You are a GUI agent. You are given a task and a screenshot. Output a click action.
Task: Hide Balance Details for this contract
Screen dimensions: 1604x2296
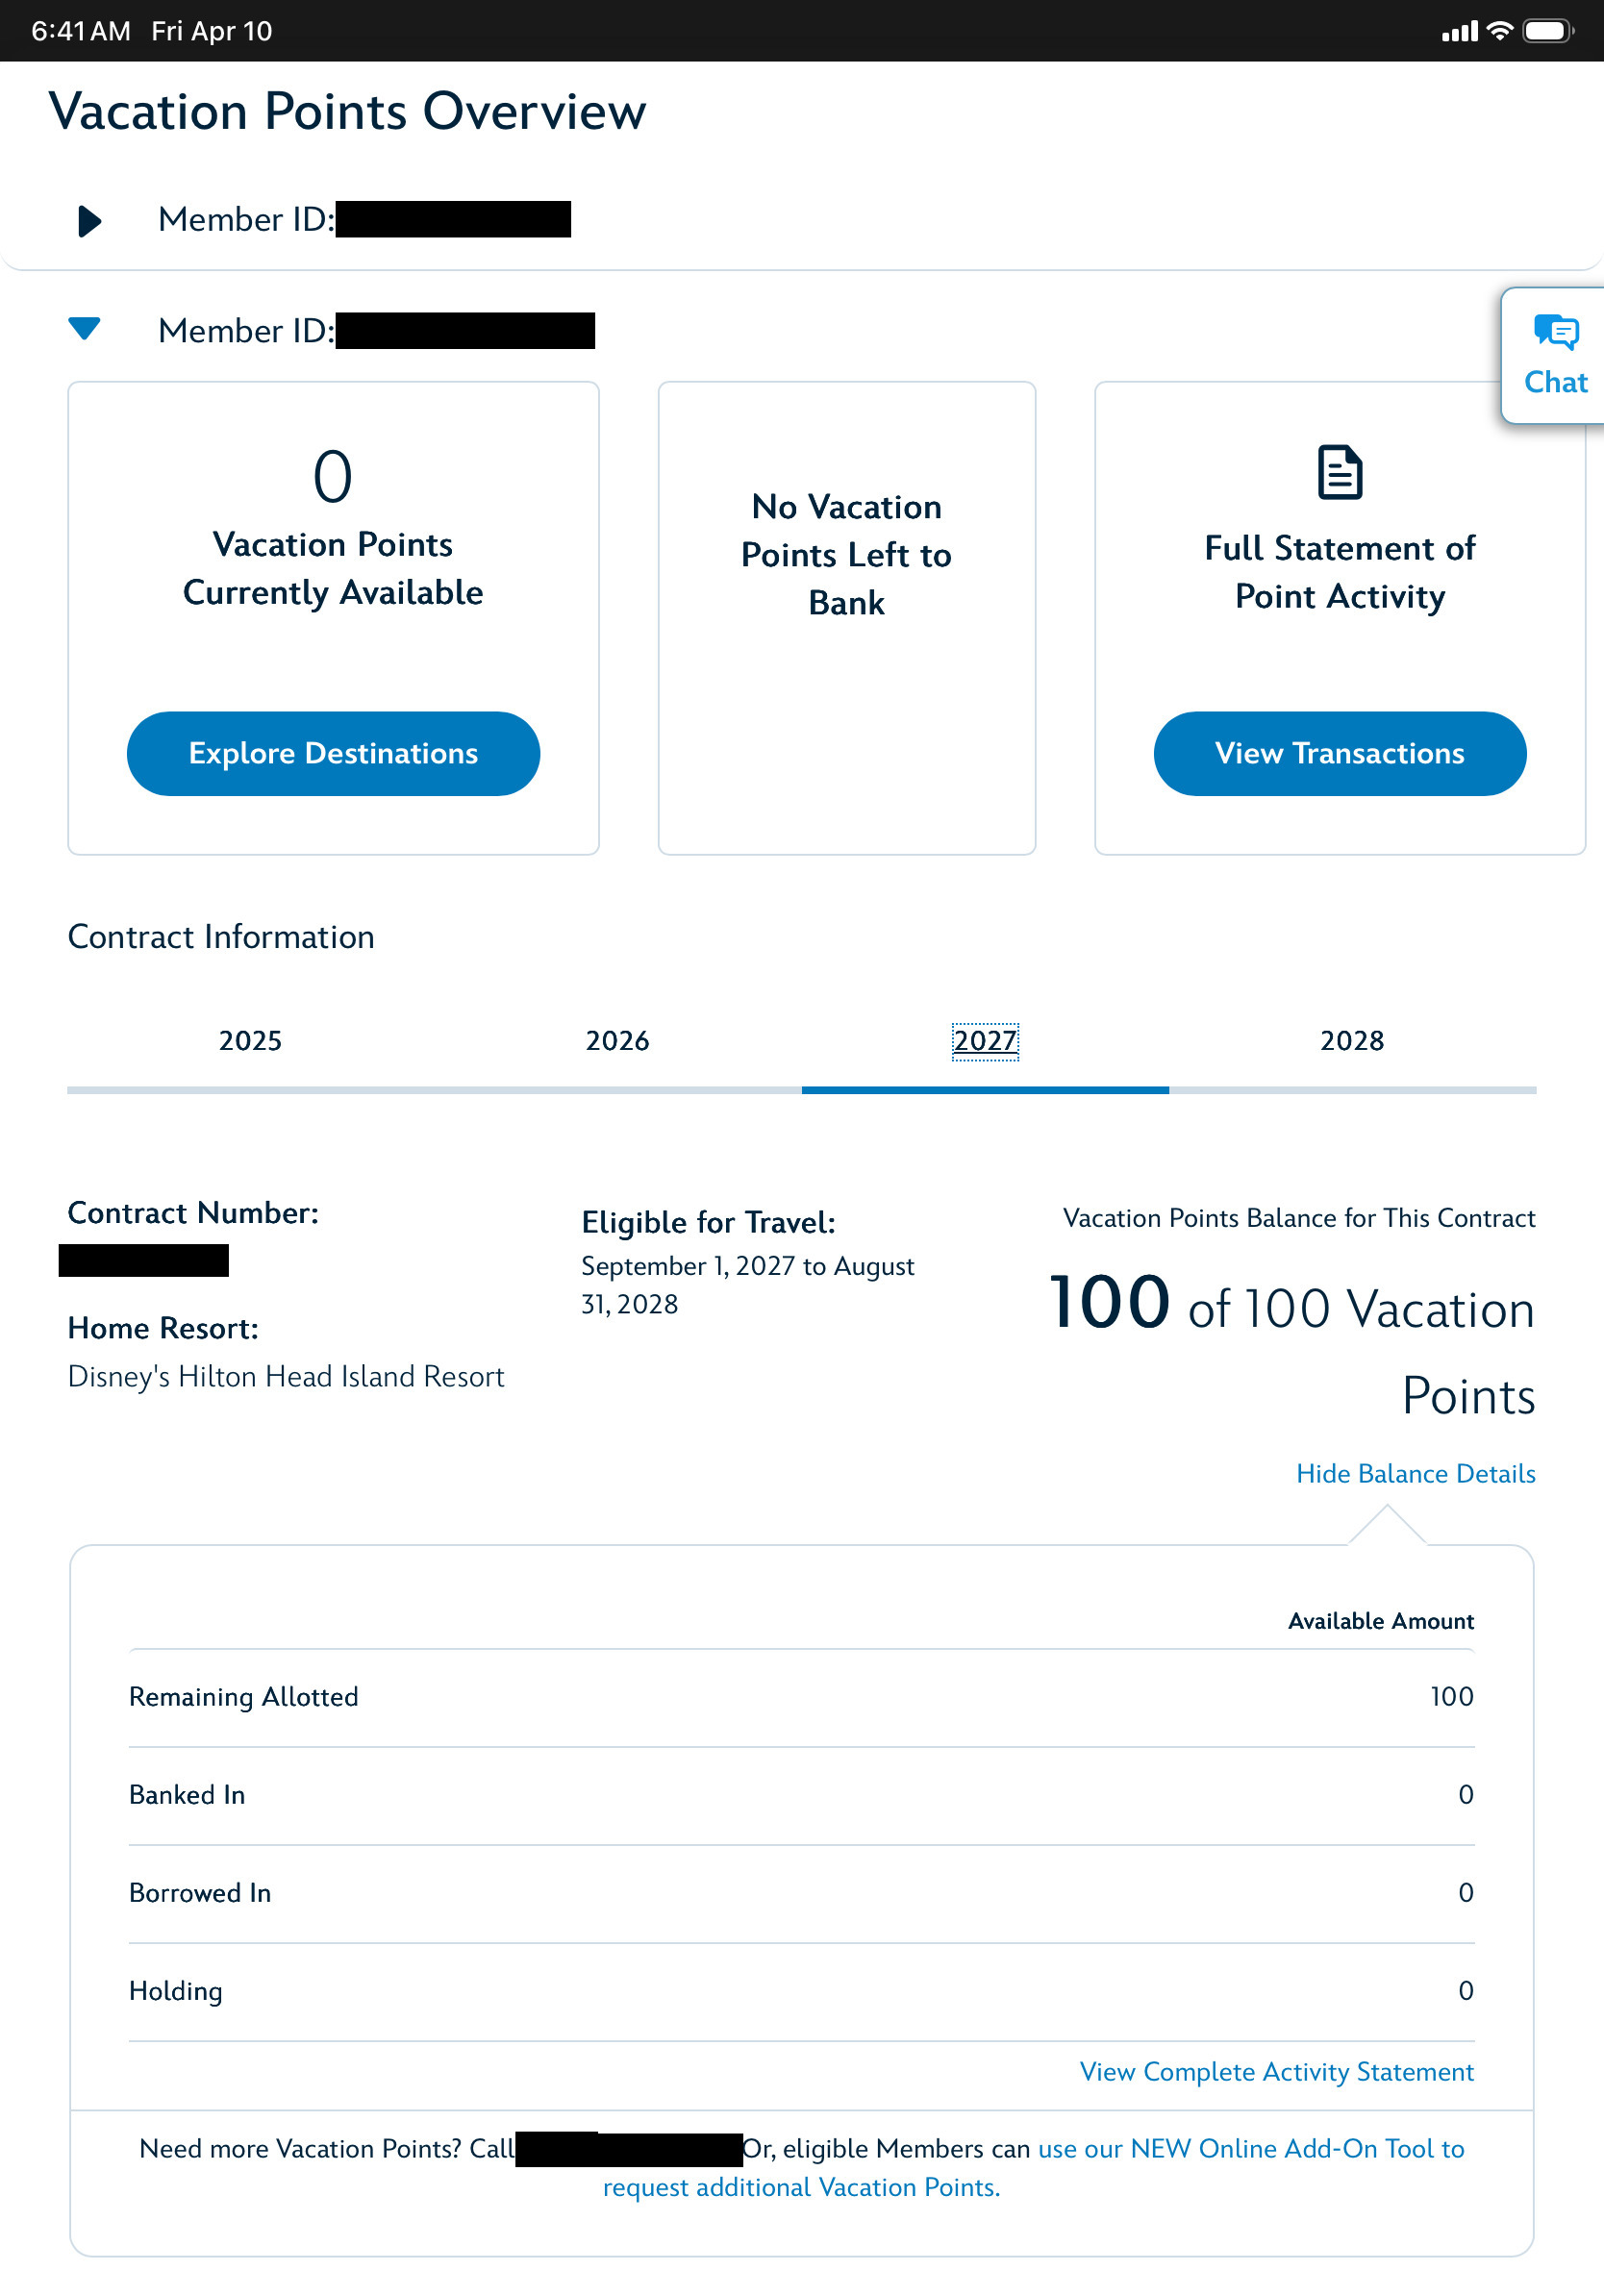1415,1473
